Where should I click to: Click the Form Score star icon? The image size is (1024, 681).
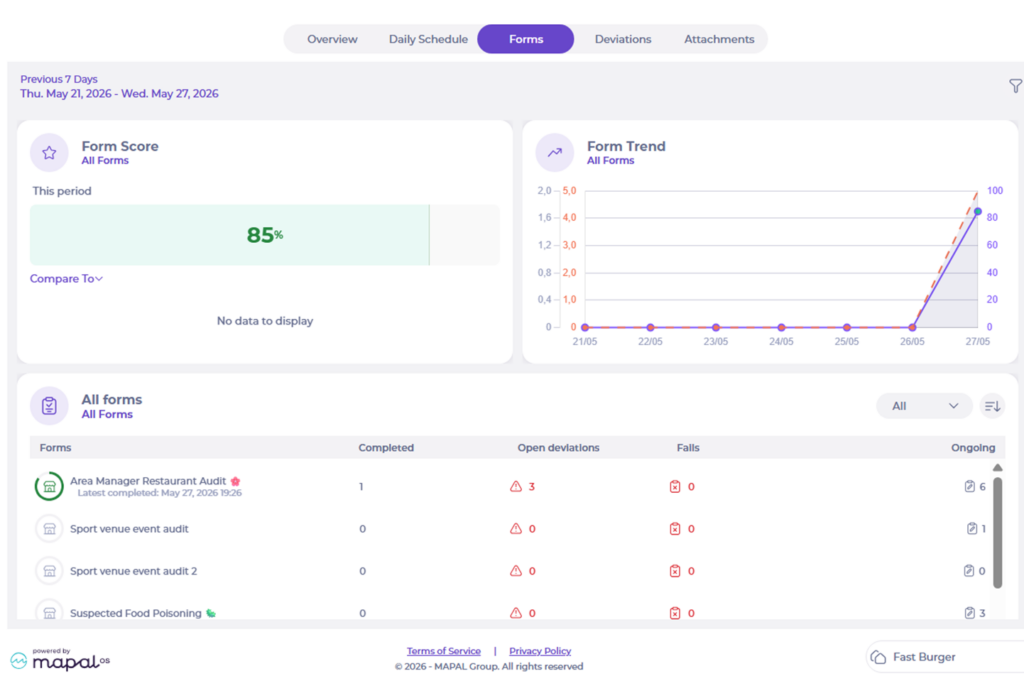(49, 153)
